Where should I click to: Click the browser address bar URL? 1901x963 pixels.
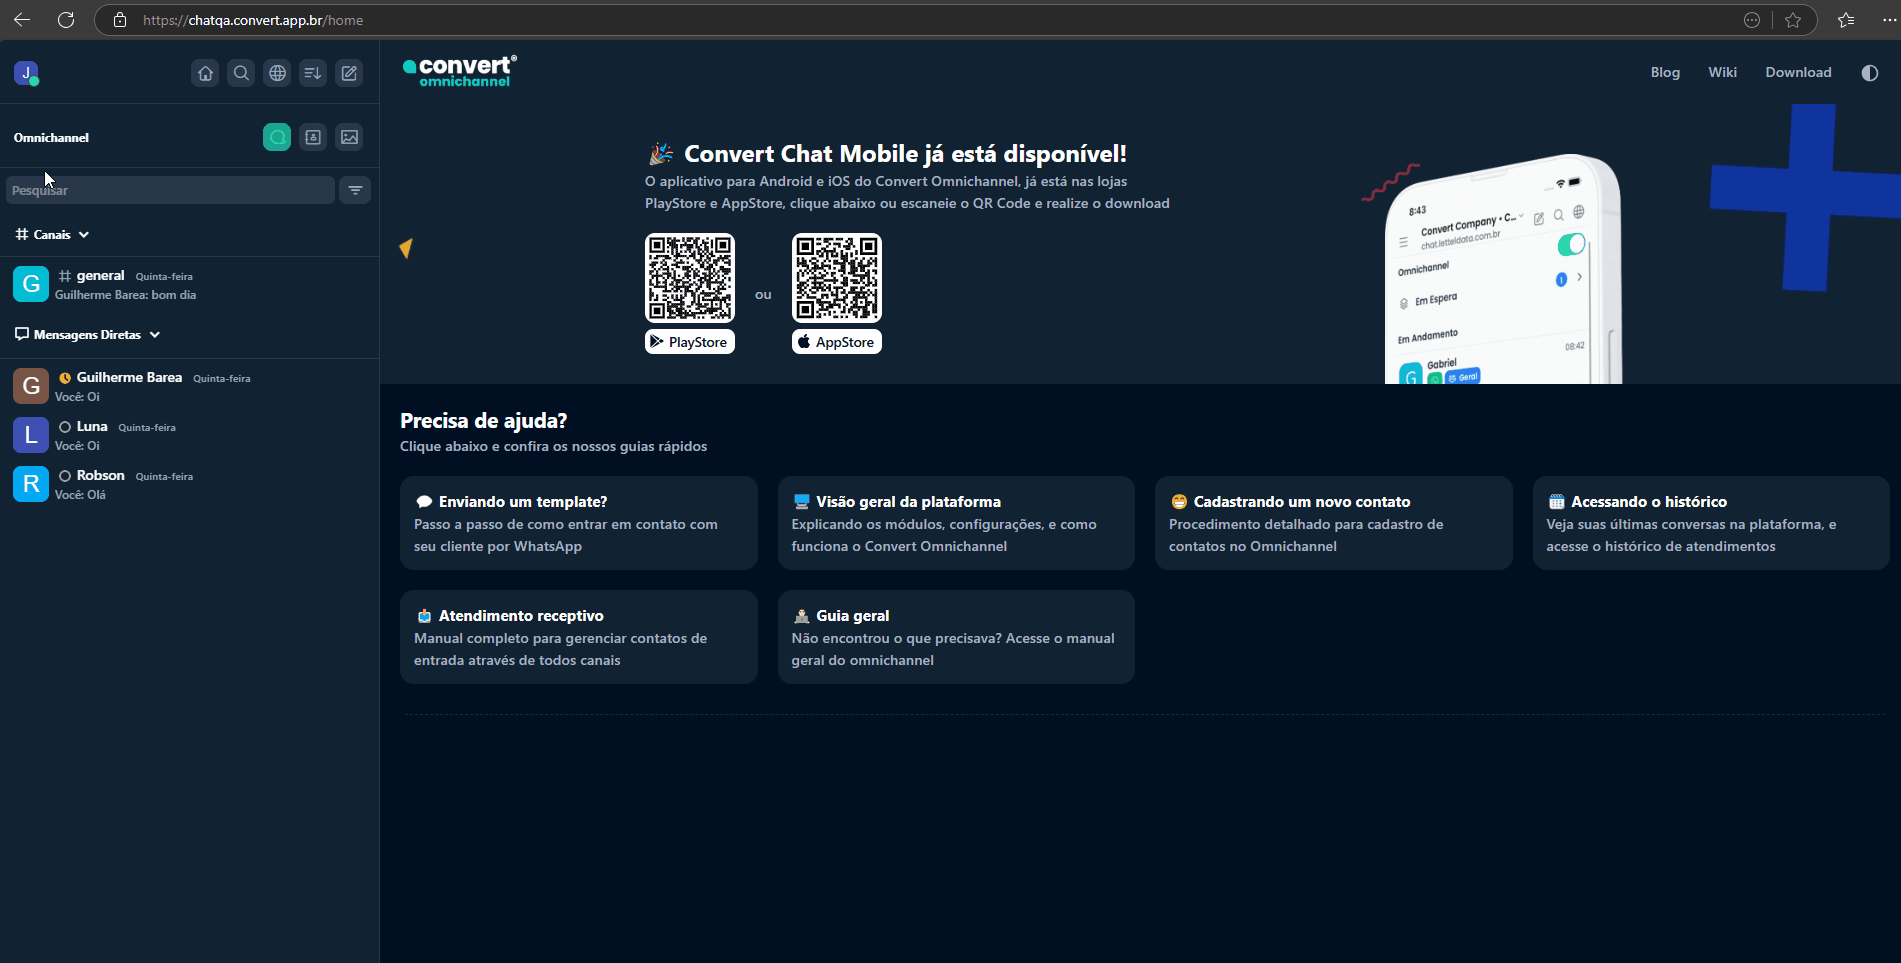[253, 20]
